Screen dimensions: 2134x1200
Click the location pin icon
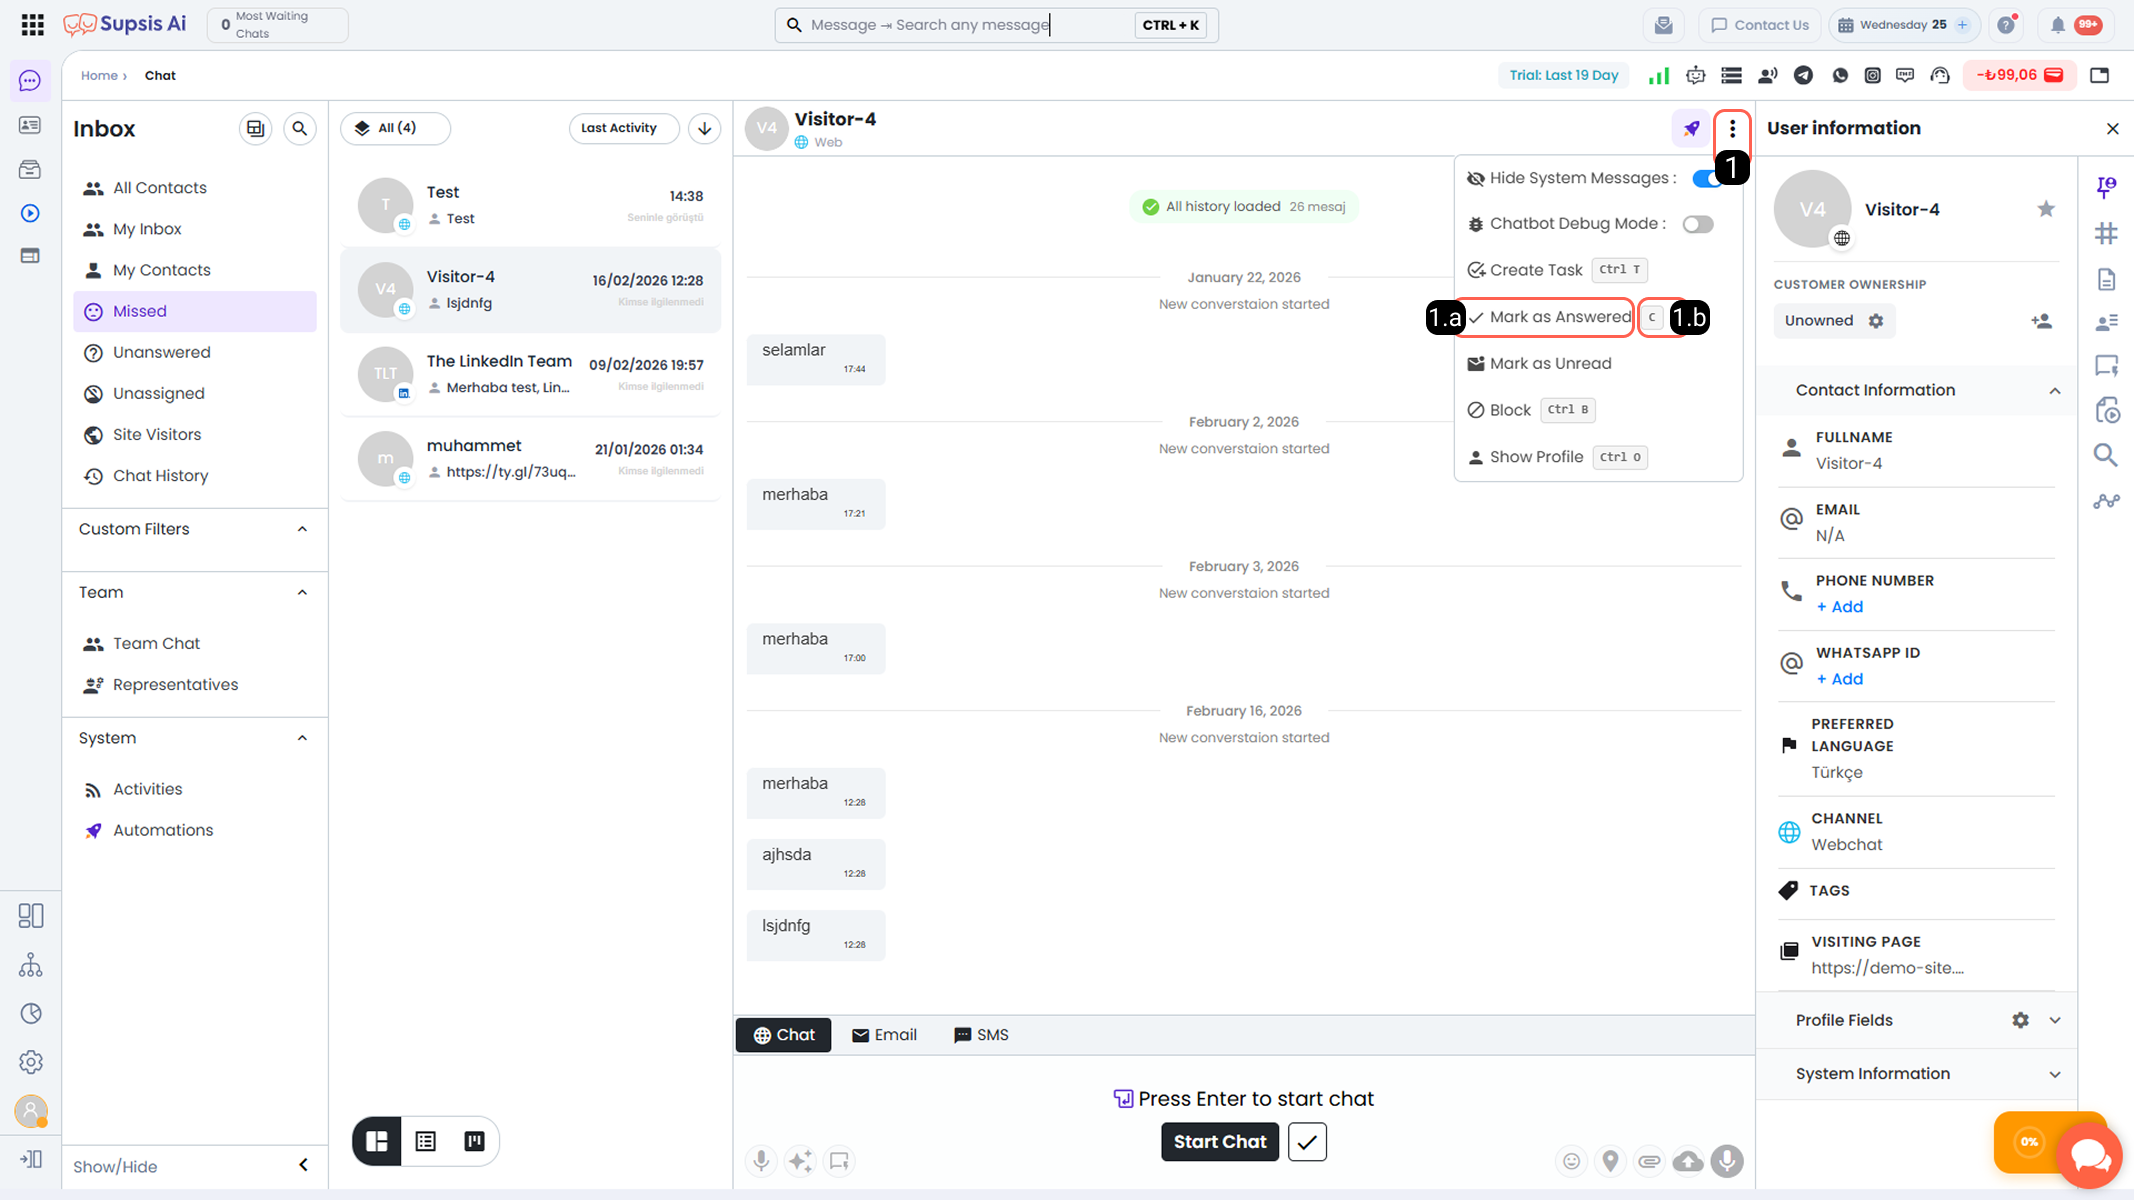click(1610, 1161)
